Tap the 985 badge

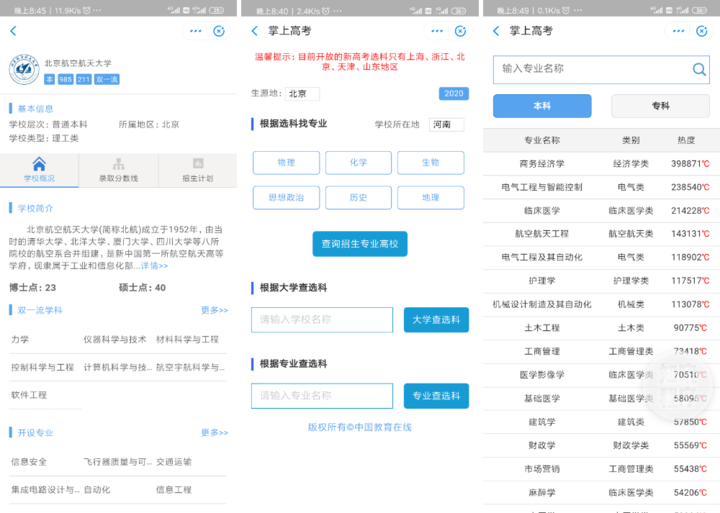pos(66,79)
